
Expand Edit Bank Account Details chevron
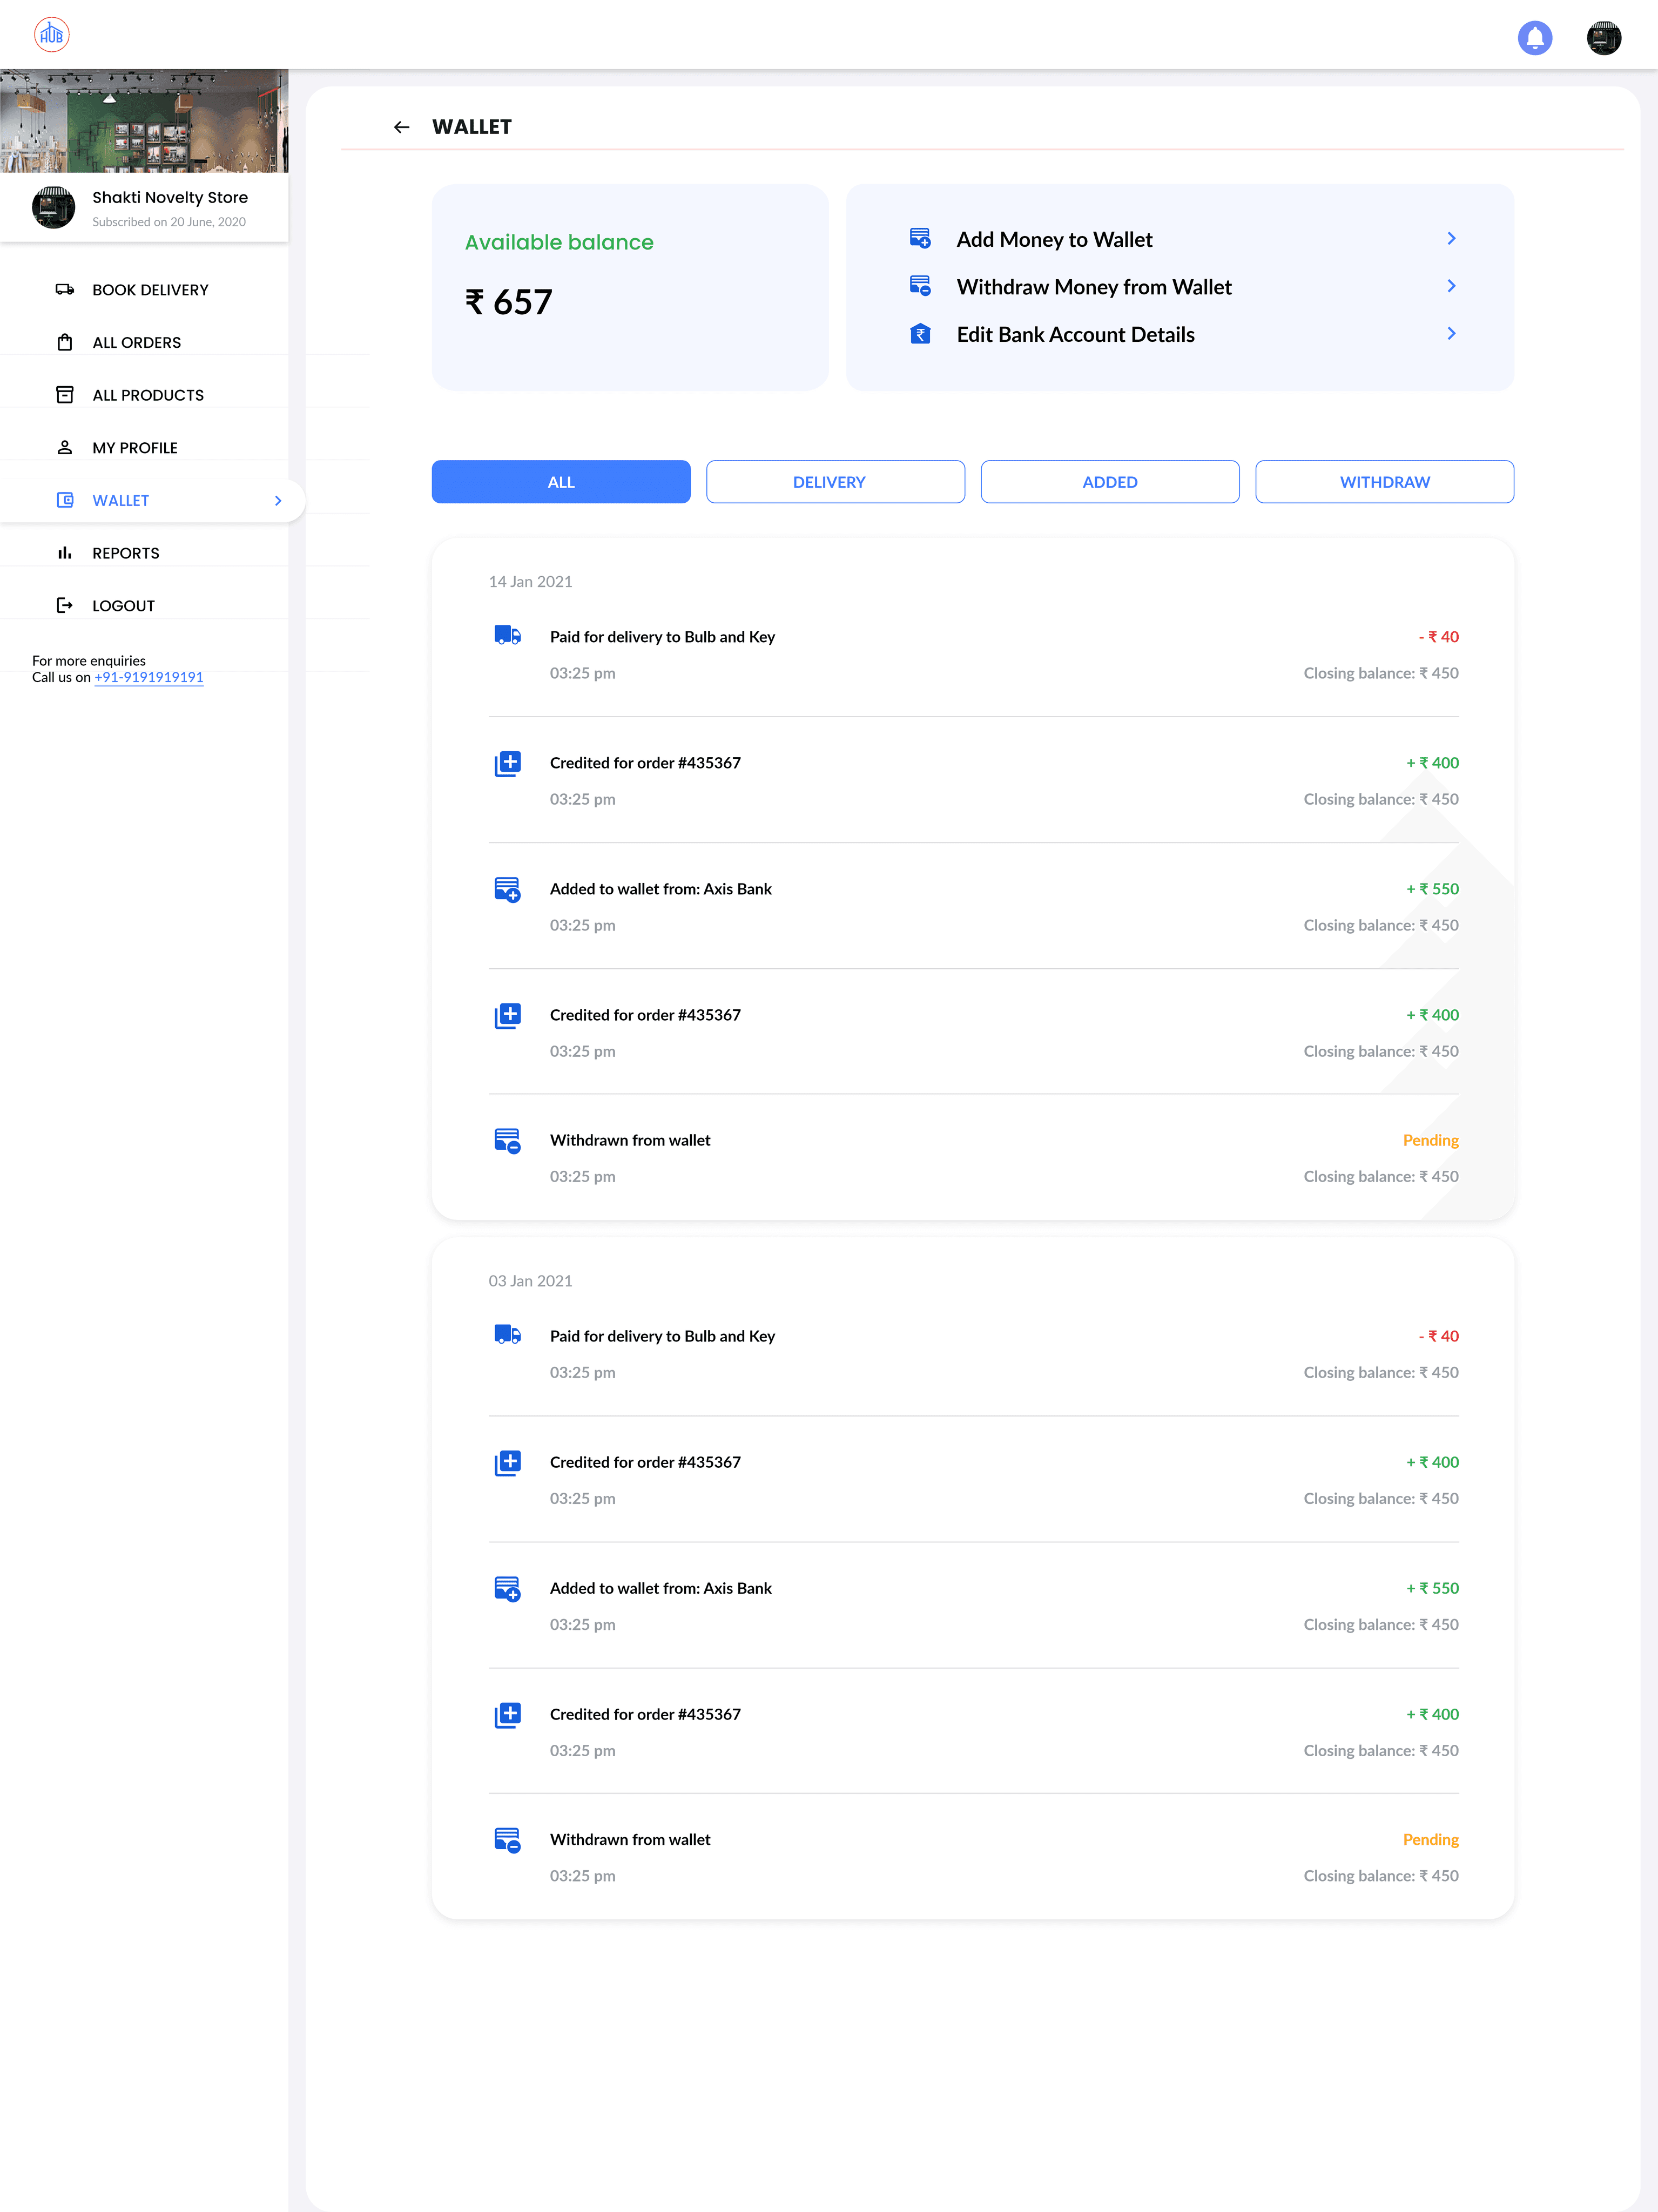(1451, 334)
